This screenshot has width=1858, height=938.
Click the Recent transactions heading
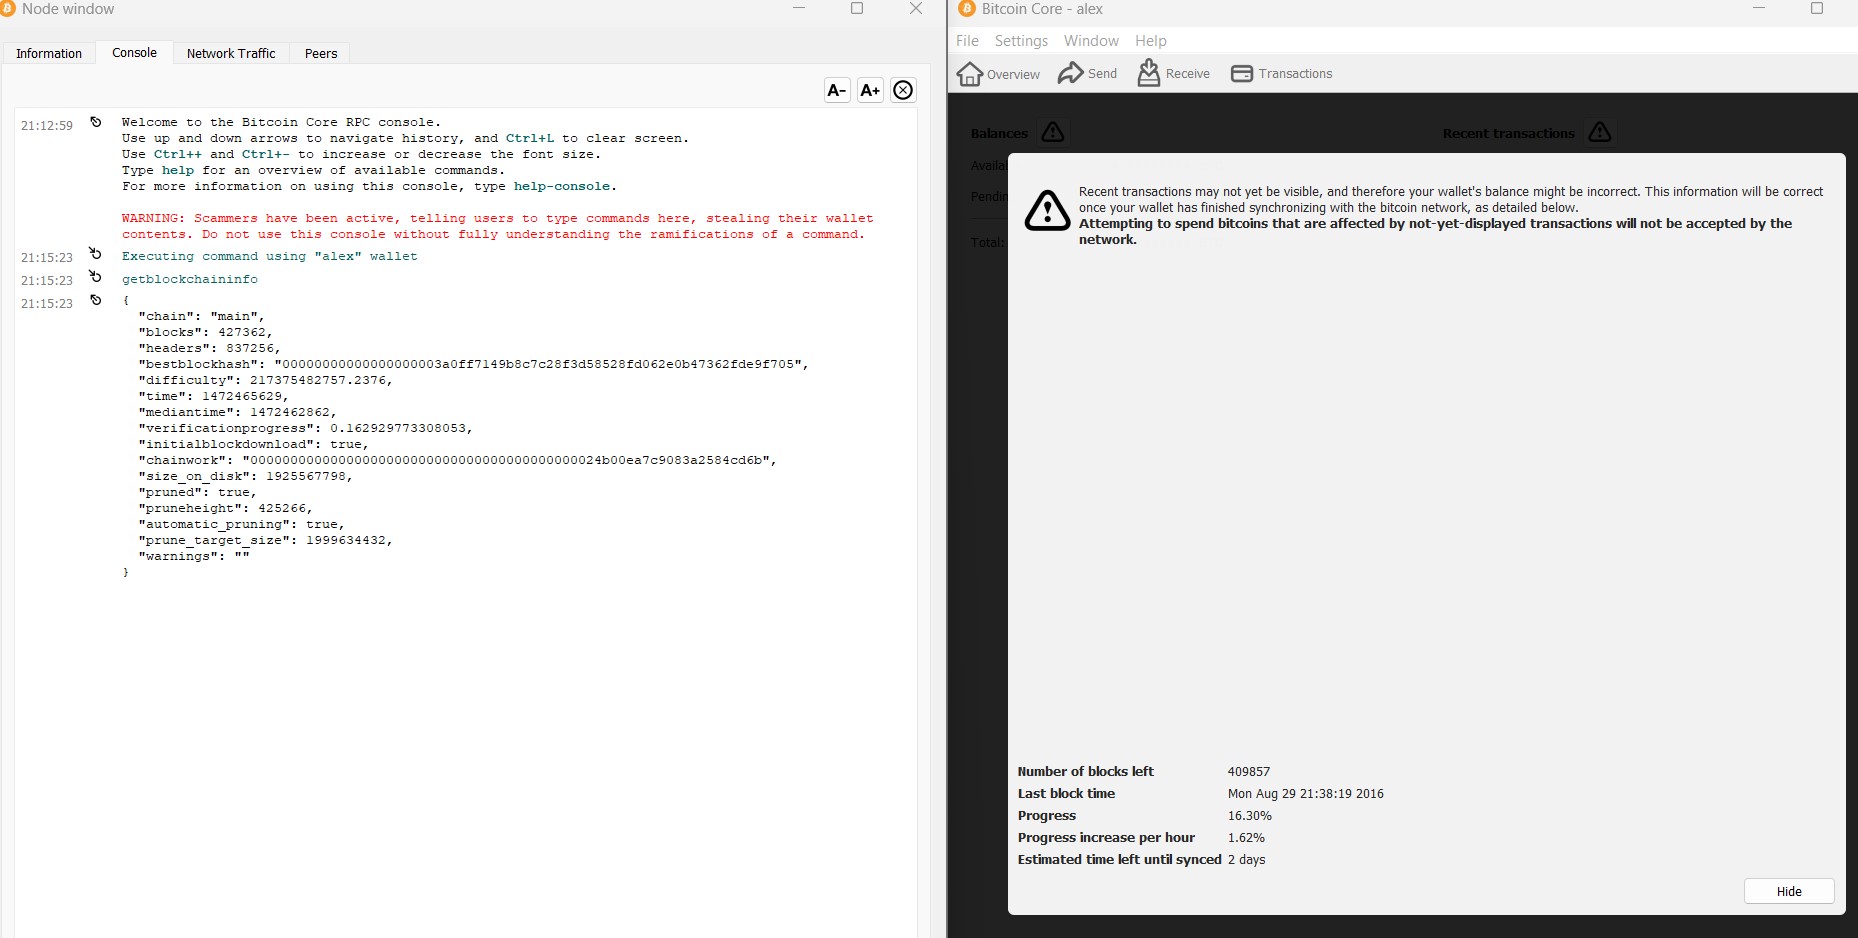click(1508, 133)
